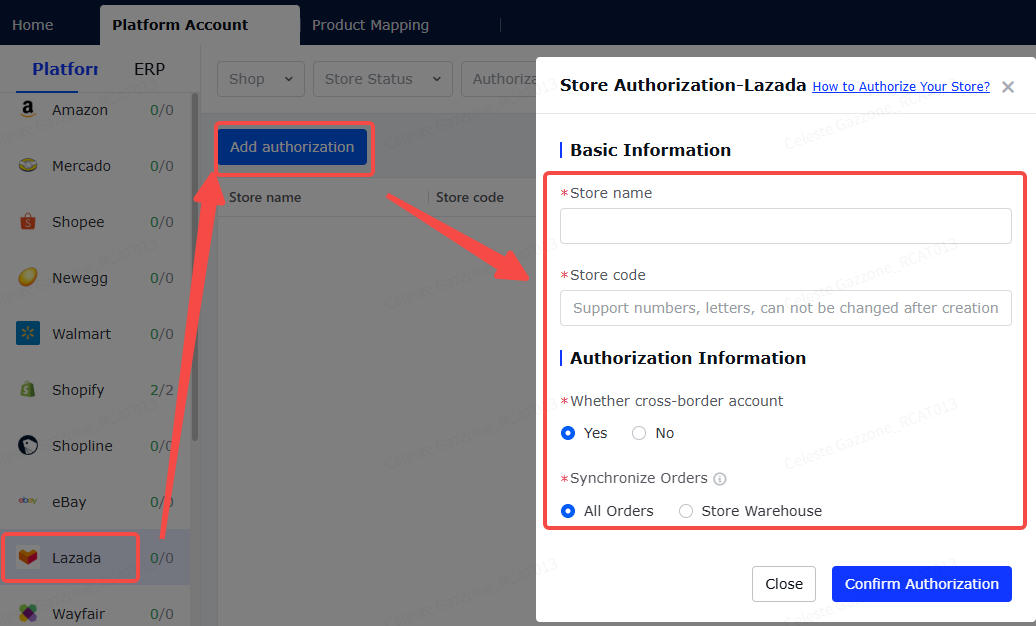This screenshot has height=626, width=1036.
Task: Switch to the Platform Account tab
Action: [x=200, y=25]
